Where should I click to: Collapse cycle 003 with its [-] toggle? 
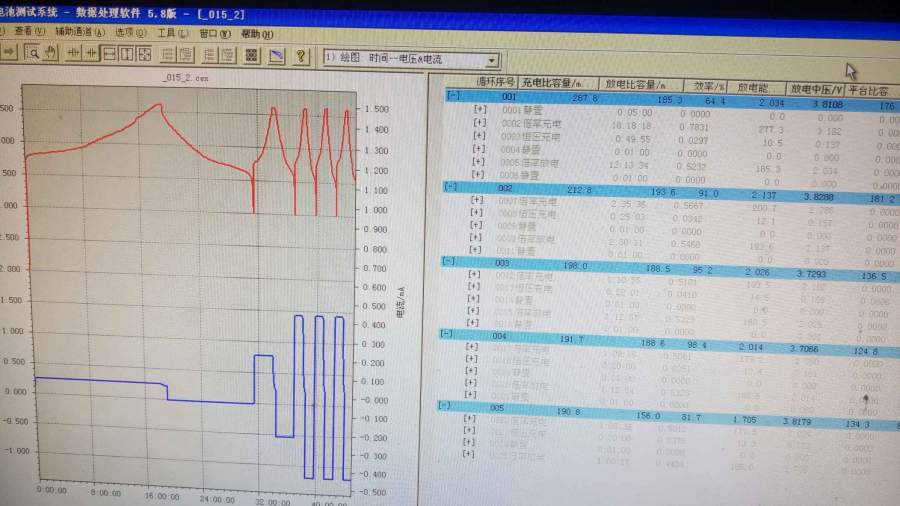pos(448,261)
